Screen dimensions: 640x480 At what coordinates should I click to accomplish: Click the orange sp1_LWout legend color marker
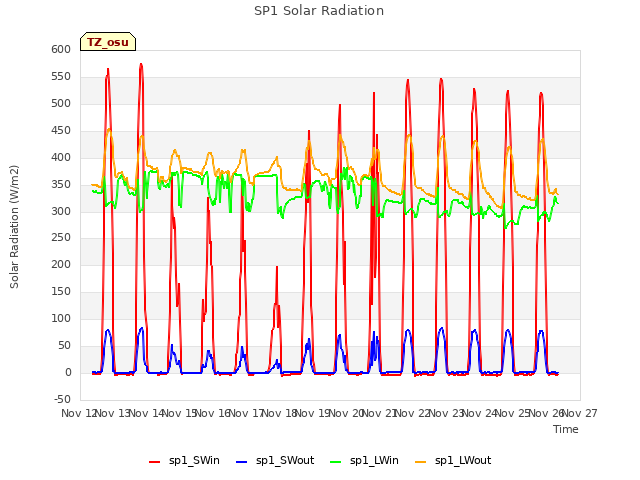click(420, 462)
